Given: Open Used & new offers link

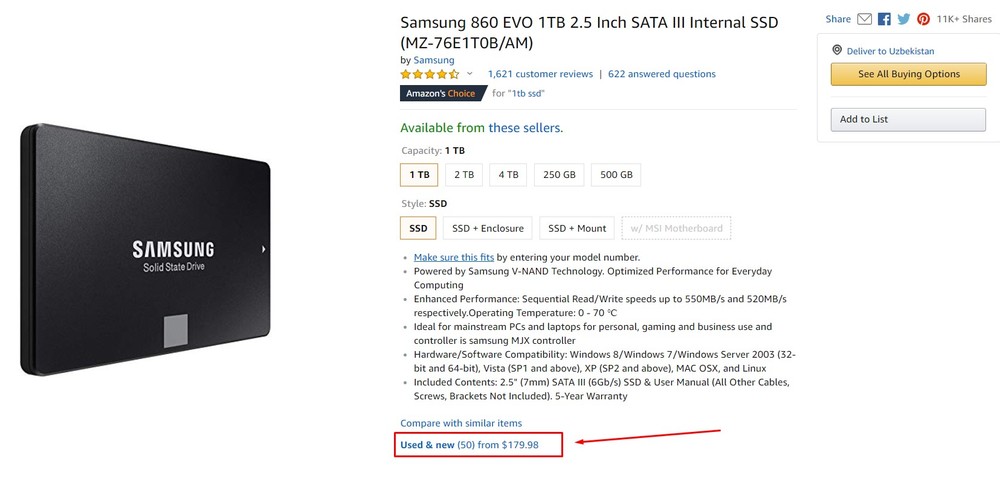Looking at the screenshot, I should pos(469,445).
